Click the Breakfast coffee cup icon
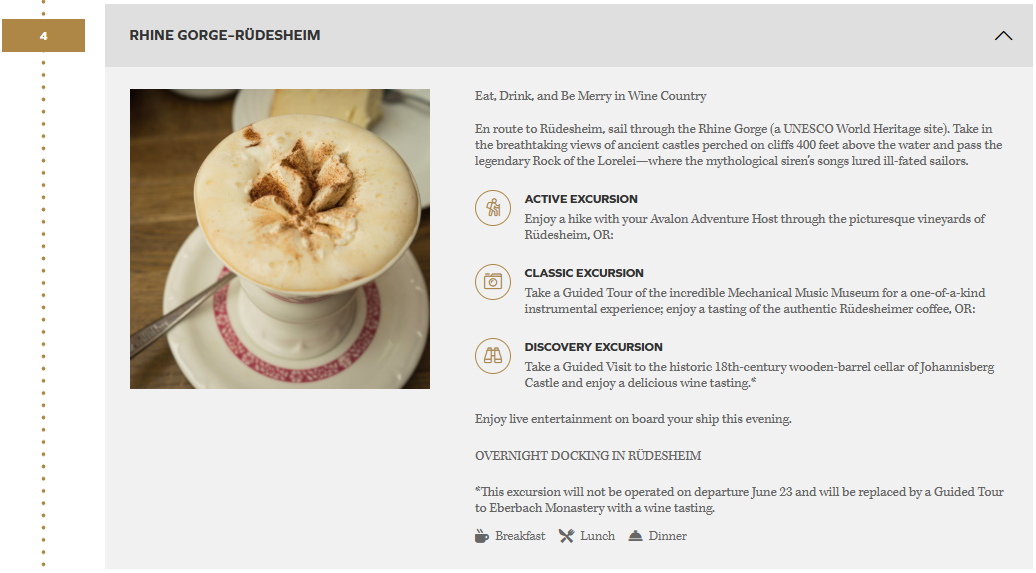The height and width of the screenshot is (573, 1036). pos(482,536)
